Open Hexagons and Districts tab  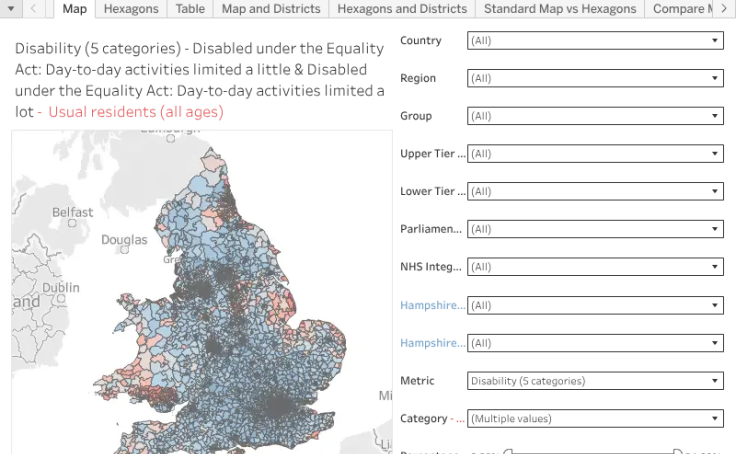click(x=402, y=8)
